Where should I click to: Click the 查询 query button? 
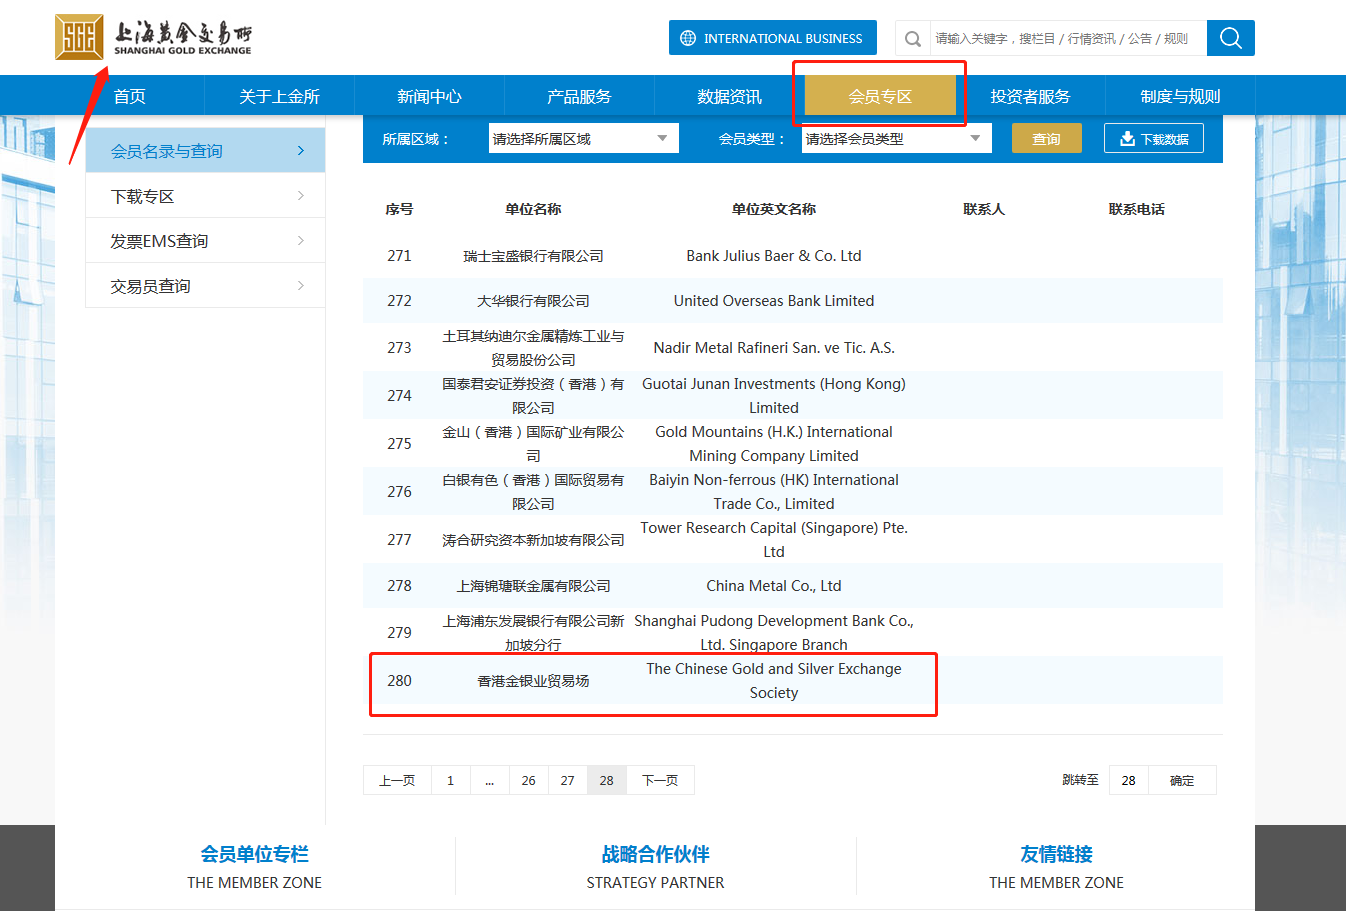(1046, 138)
